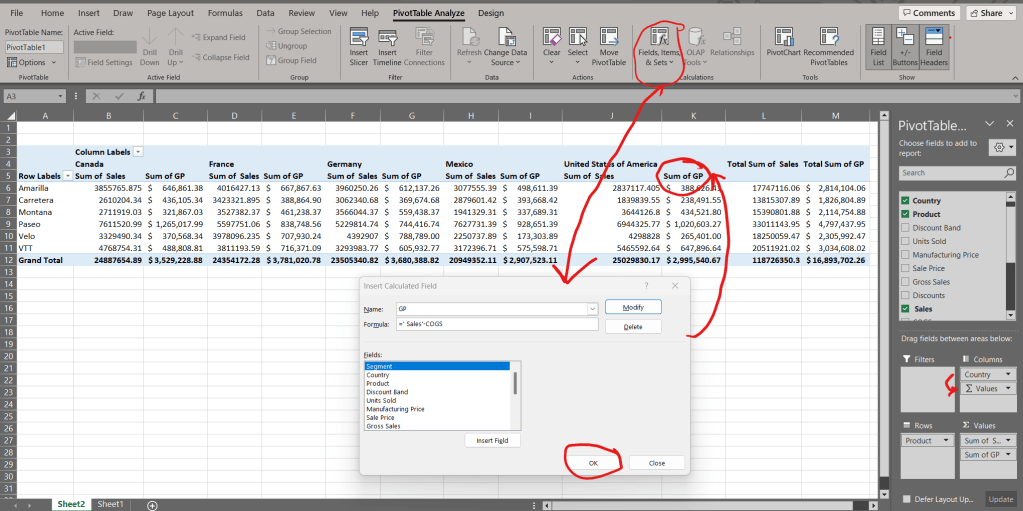Uncheck the Country field checkbox
The height and width of the screenshot is (511, 1023).
point(906,201)
